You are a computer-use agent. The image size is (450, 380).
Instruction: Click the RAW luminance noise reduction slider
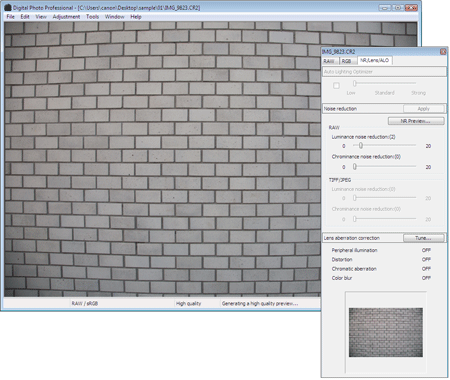pyautogui.click(x=385, y=146)
